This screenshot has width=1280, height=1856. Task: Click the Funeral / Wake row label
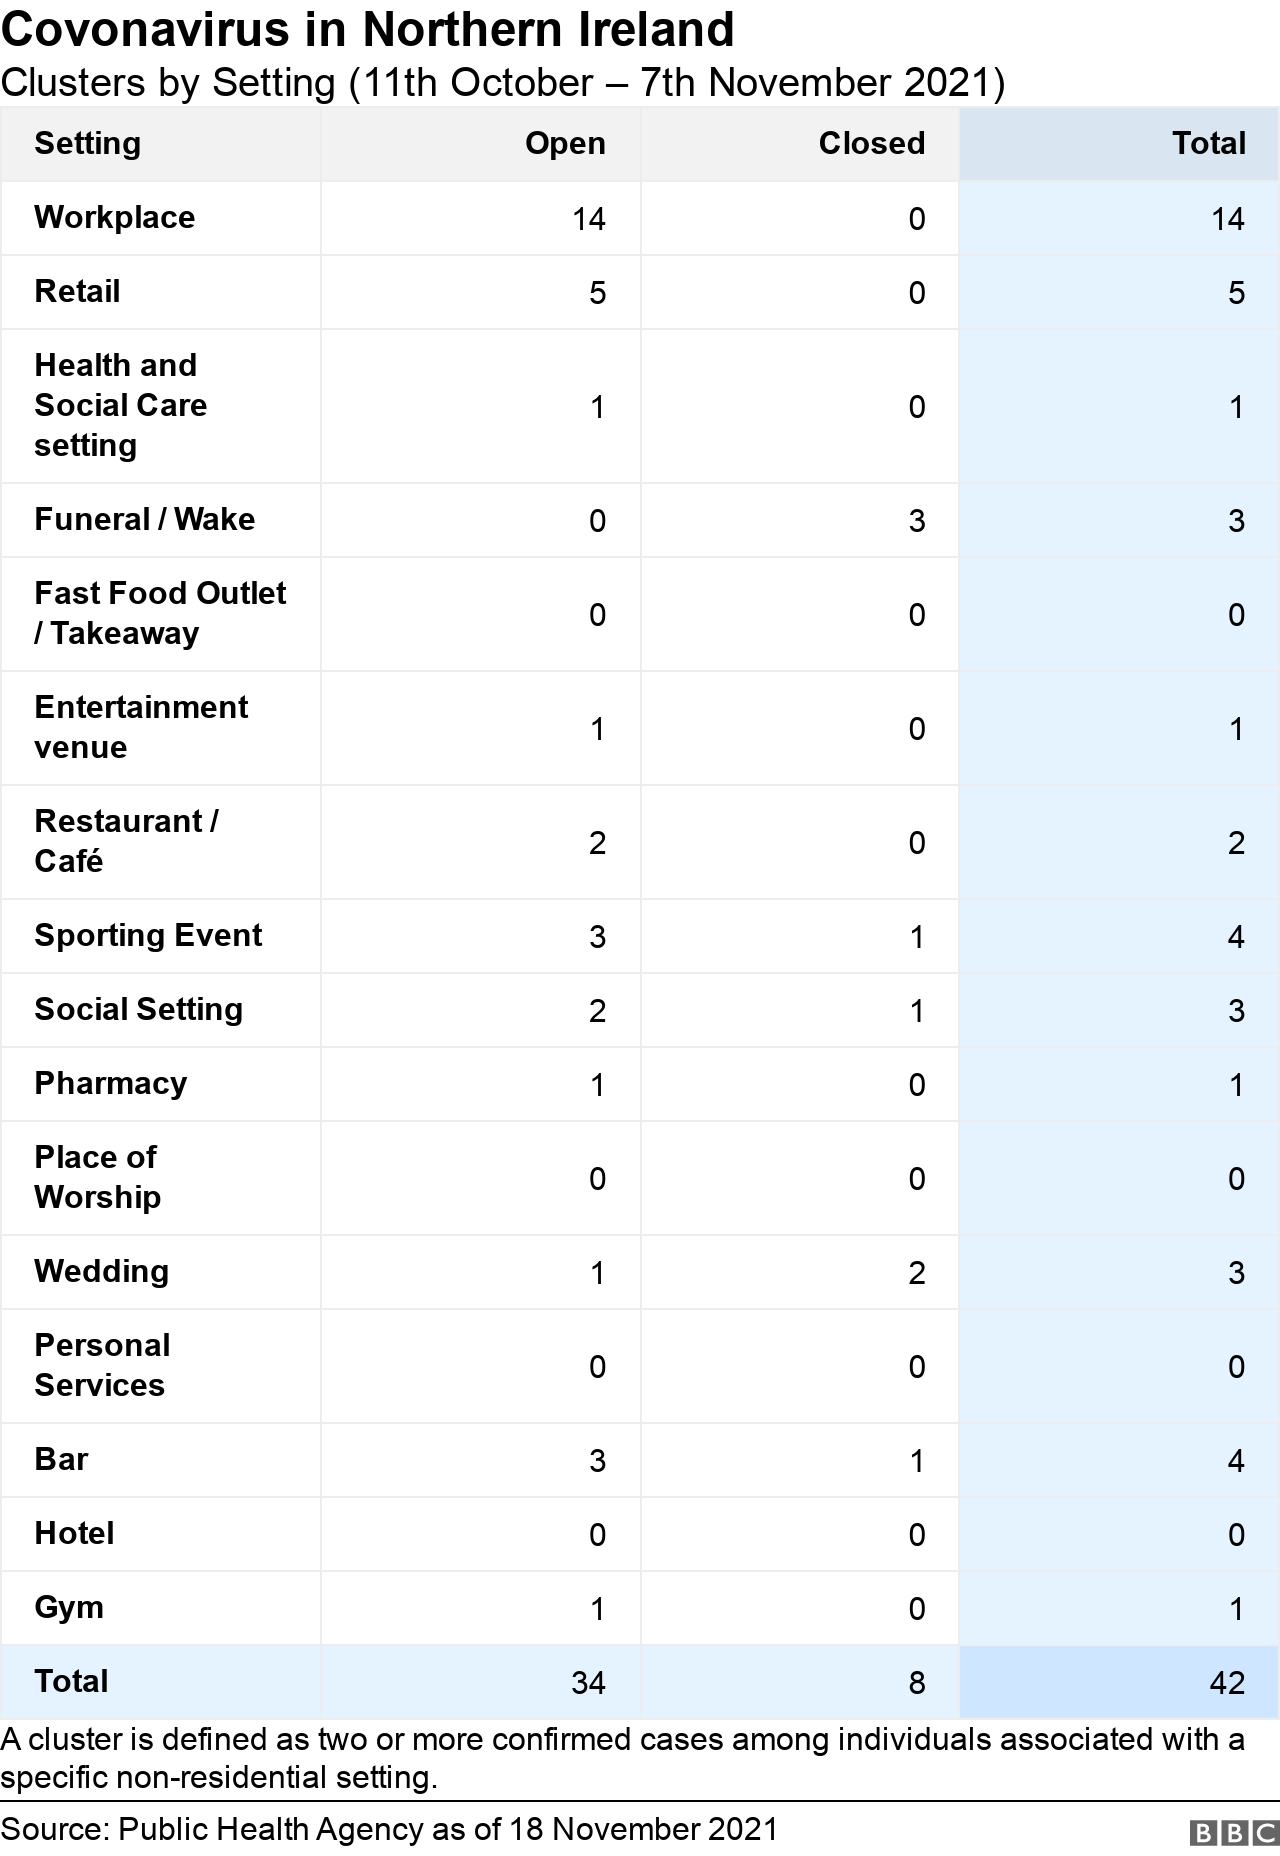point(144,520)
